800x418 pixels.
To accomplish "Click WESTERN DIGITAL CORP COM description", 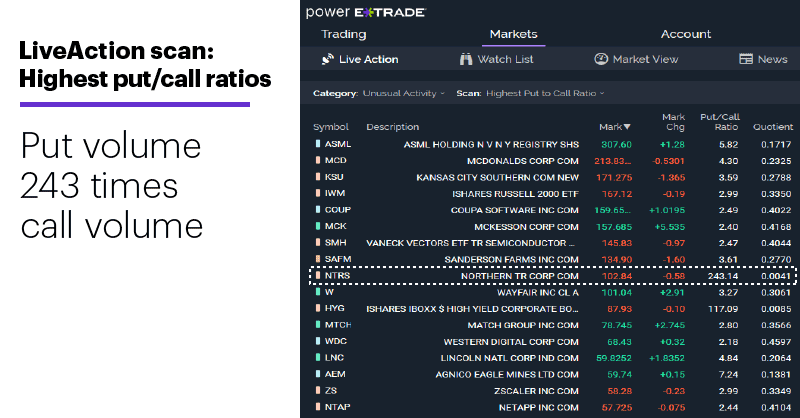I will (x=511, y=342).
